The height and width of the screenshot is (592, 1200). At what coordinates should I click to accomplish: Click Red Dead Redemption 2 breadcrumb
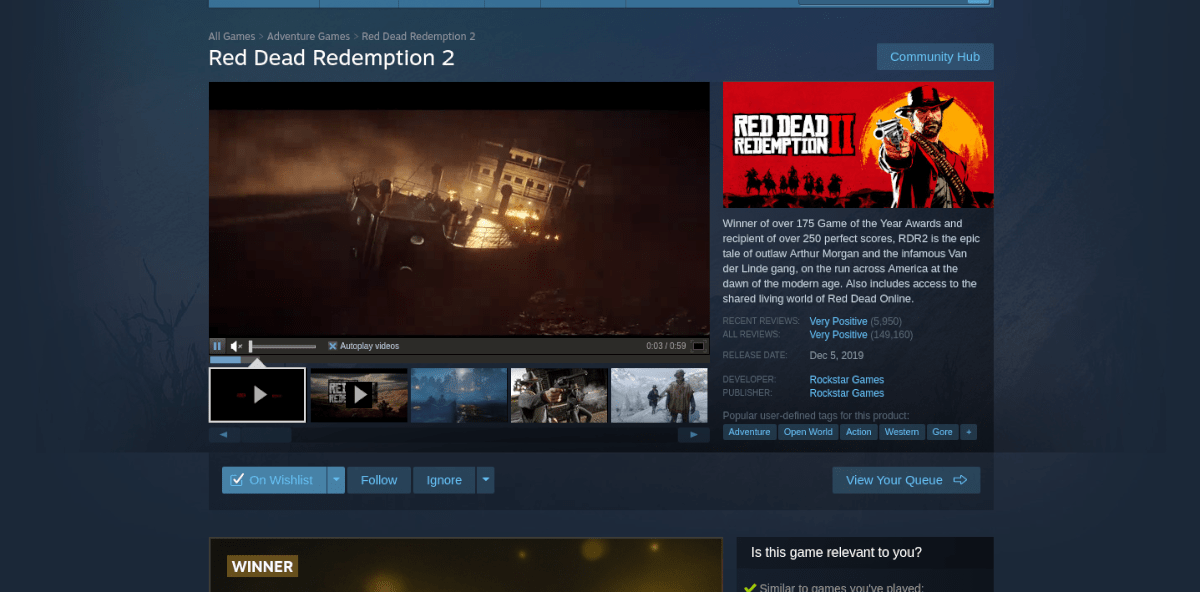[419, 36]
